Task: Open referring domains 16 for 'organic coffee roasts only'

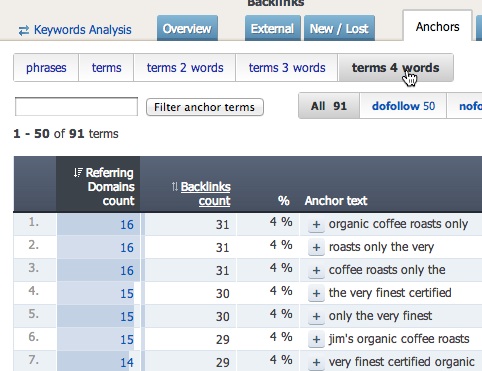Action: coord(127,225)
